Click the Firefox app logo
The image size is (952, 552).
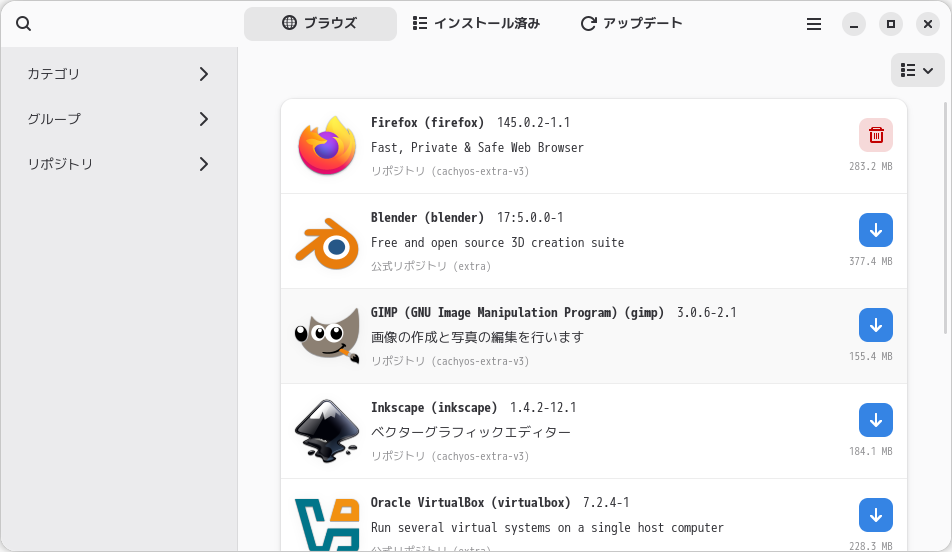[x=327, y=146]
